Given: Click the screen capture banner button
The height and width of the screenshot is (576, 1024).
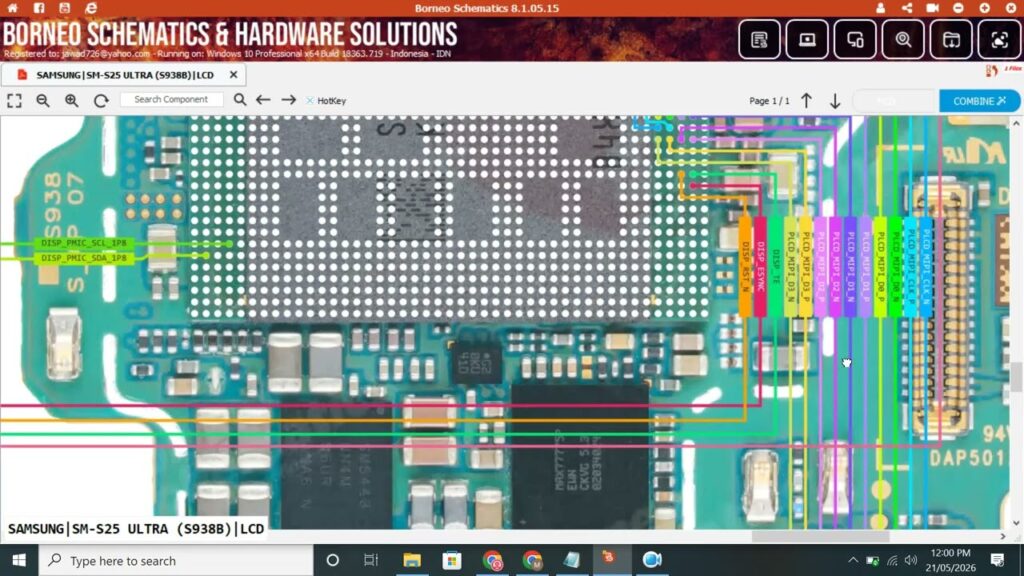Looking at the screenshot, I should tap(999, 40).
